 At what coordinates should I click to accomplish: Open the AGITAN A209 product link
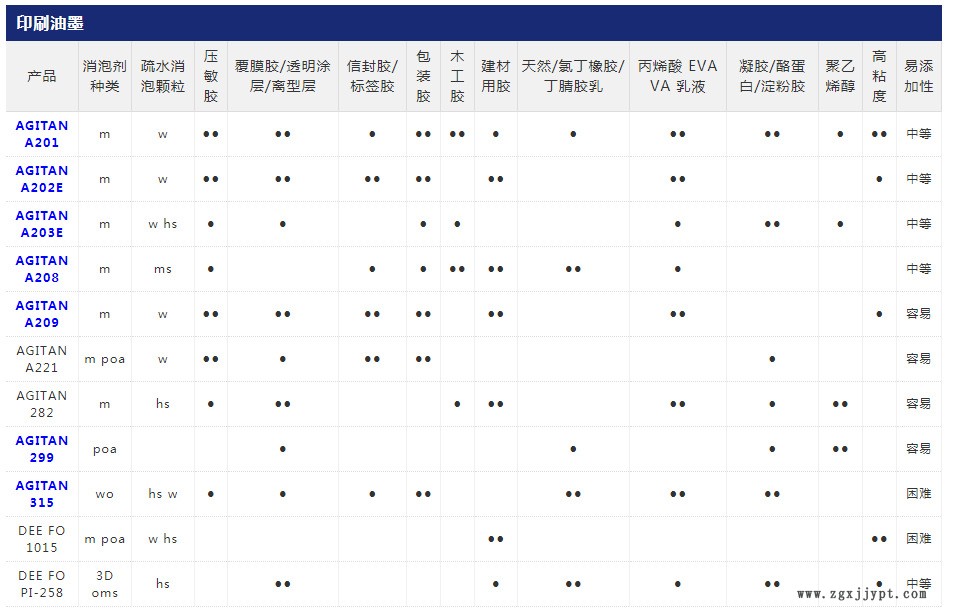click(41, 314)
